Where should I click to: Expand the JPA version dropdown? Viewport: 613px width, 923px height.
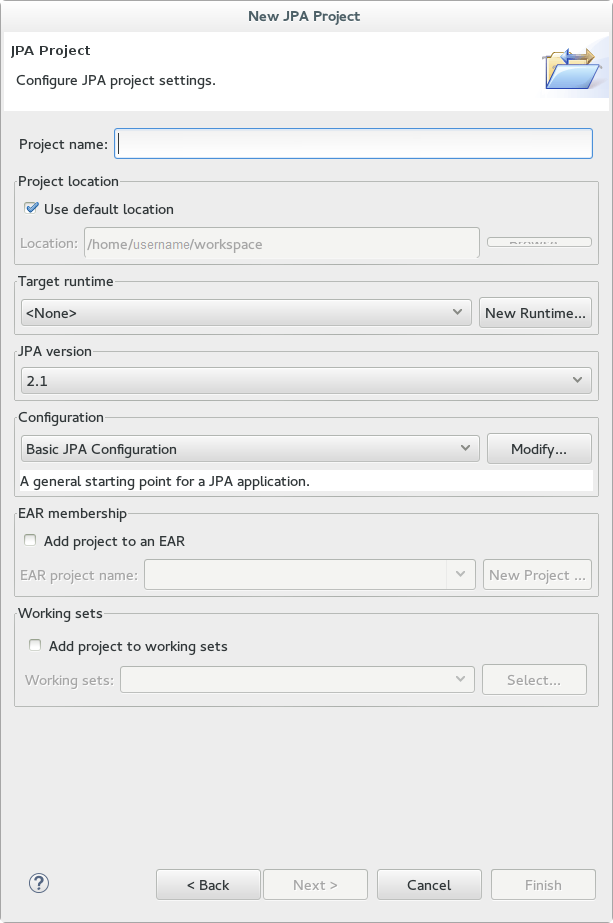306,380
